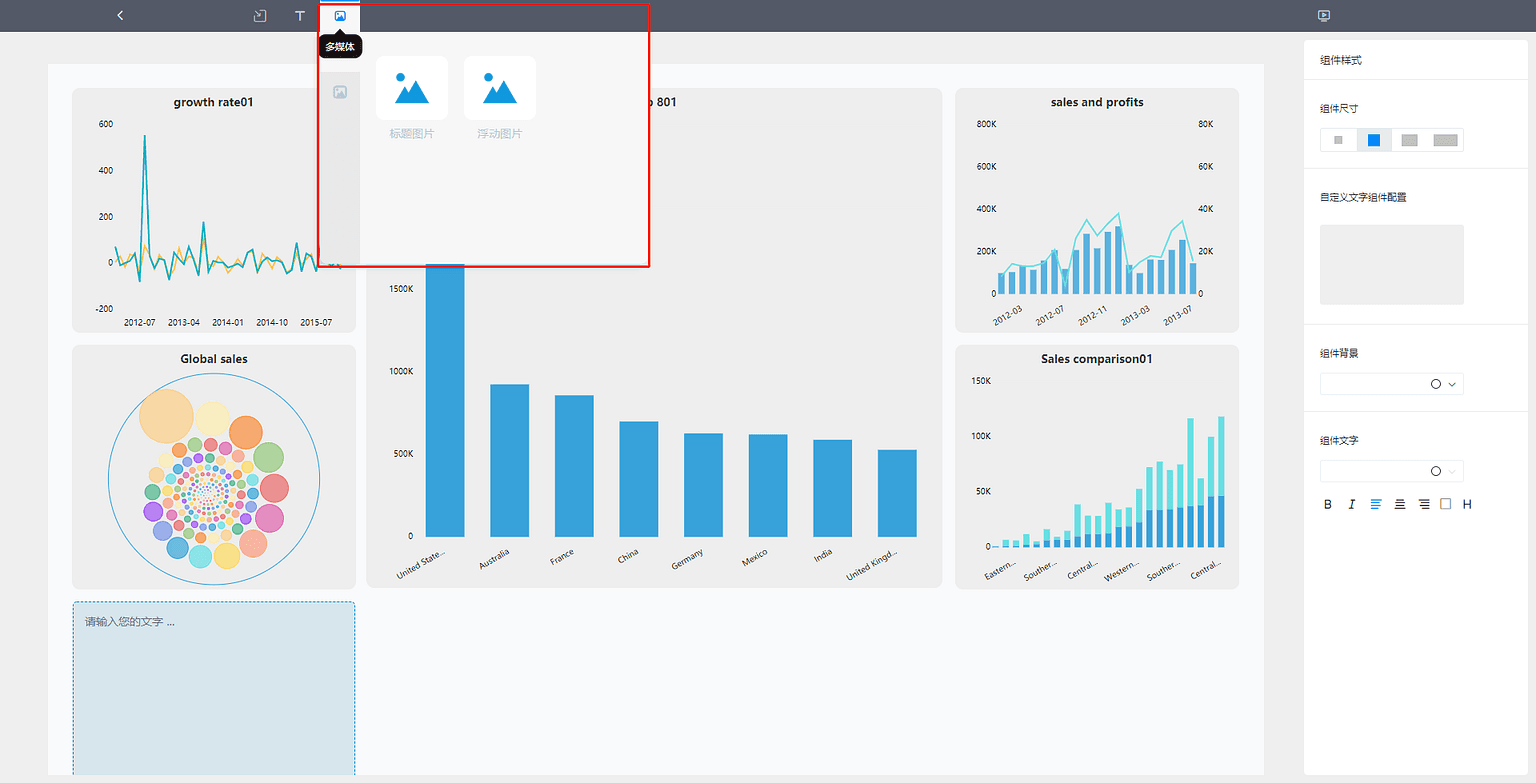Click the Germany bar in center chart
Screen dimensions: 1536x783
[703, 485]
